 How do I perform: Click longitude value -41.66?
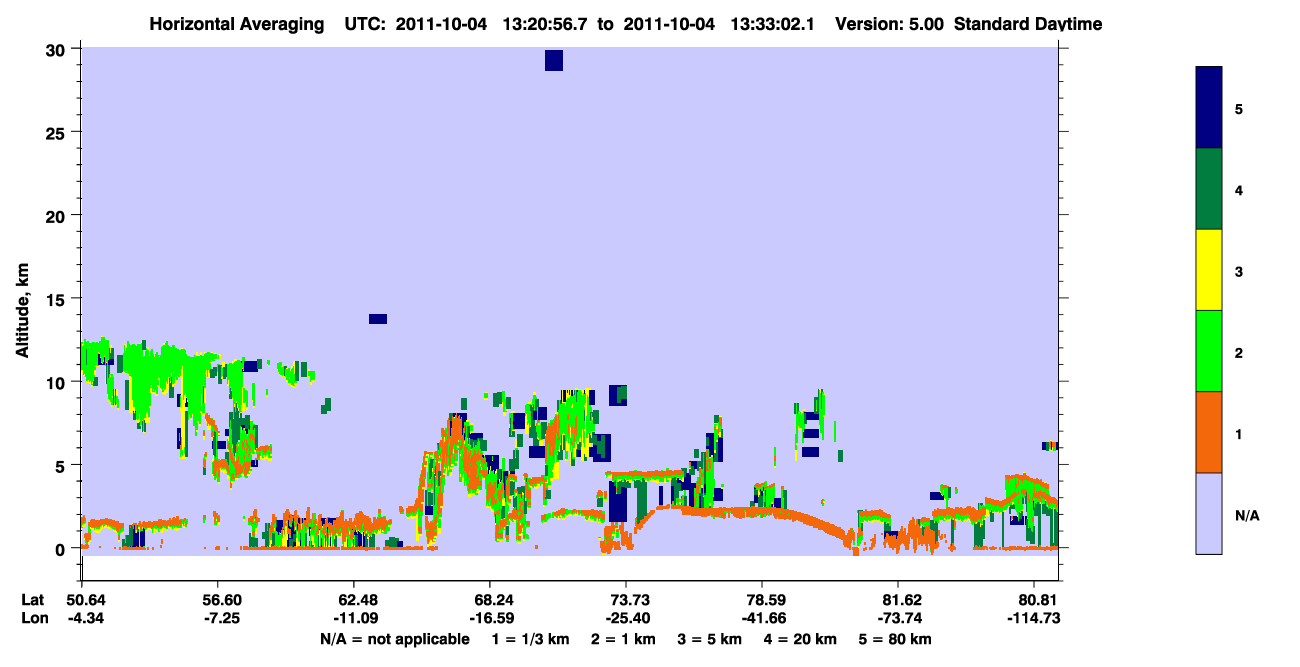point(762,619)
